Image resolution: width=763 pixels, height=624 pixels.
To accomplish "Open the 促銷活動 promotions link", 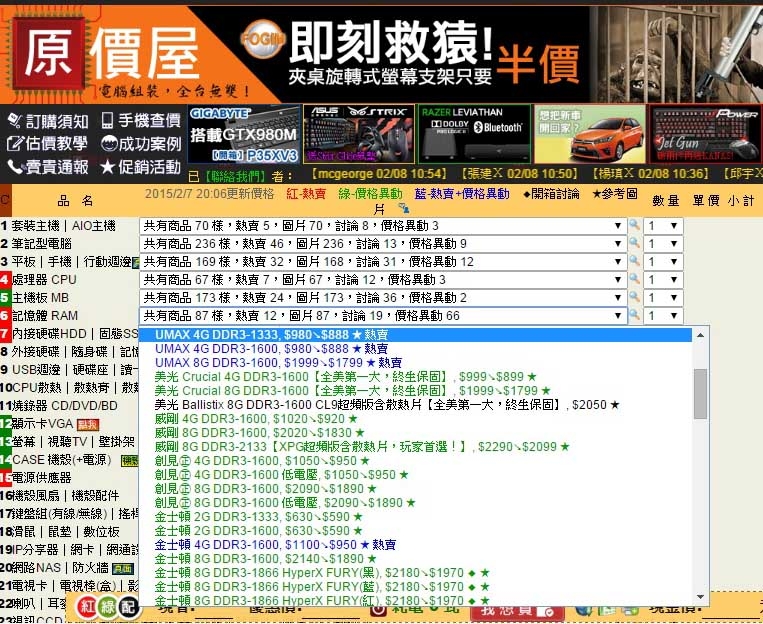I will point(140,167).
